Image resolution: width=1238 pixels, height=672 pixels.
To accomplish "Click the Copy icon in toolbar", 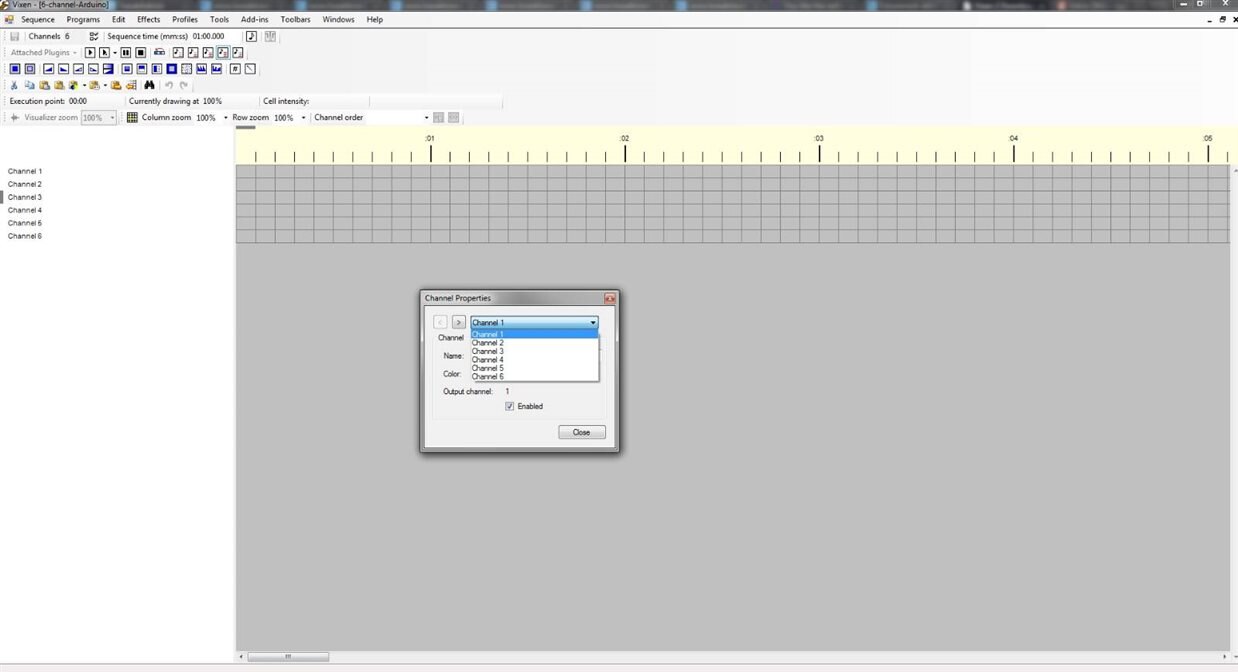I will [30, 85].
